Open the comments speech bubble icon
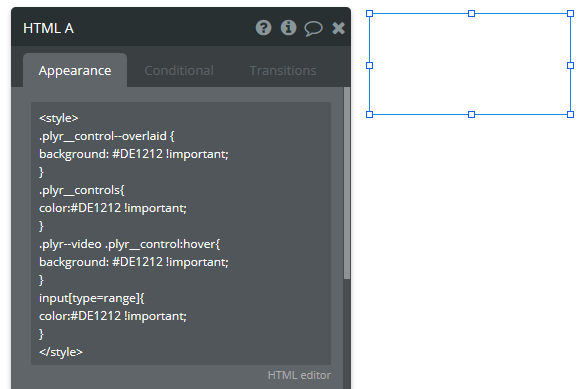 pos(313,29)
